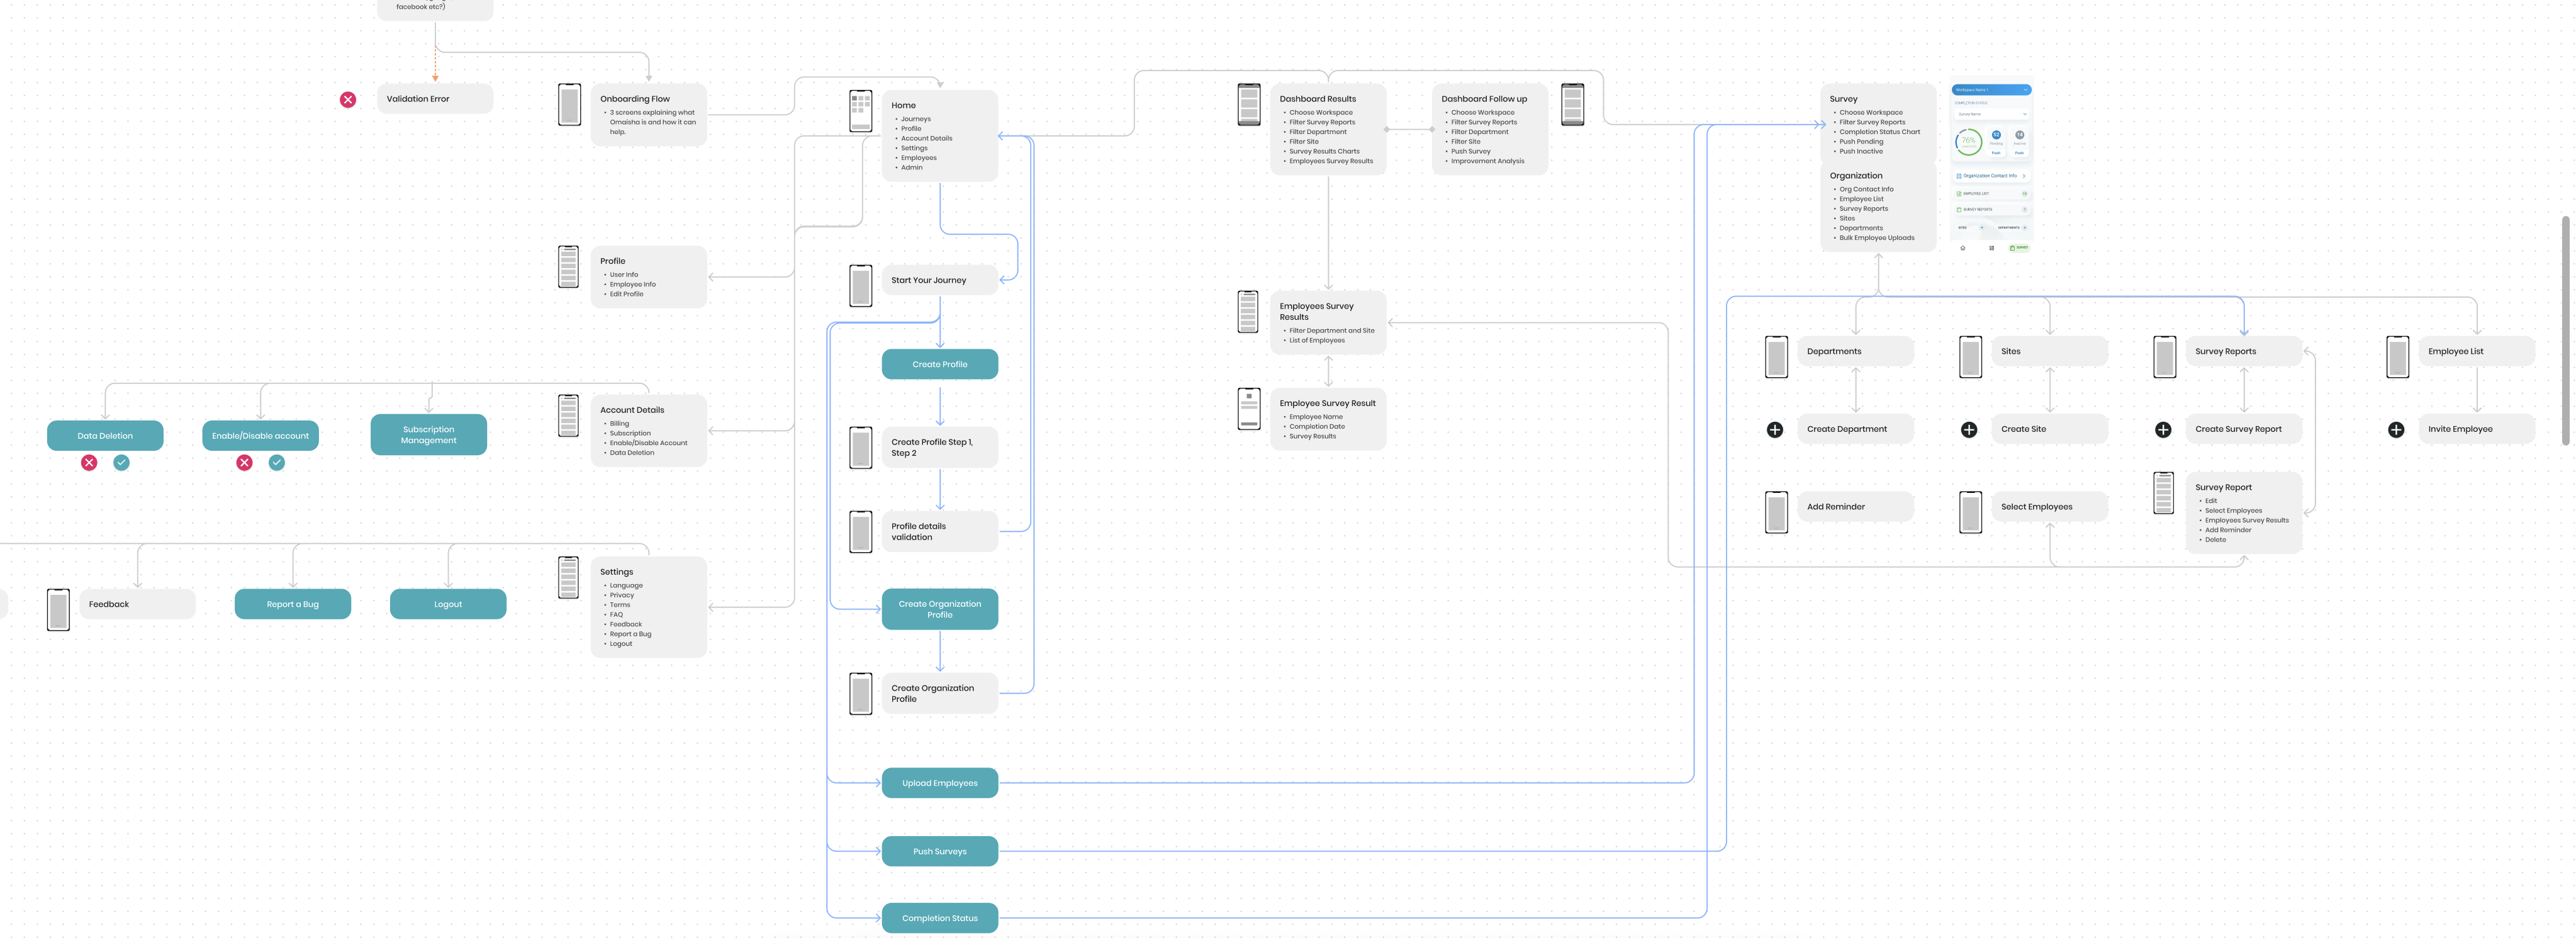Click the phone icon next to Dashboard Follow up
The width and height of the screenshot is (2576, 938).
point(1573,105)
